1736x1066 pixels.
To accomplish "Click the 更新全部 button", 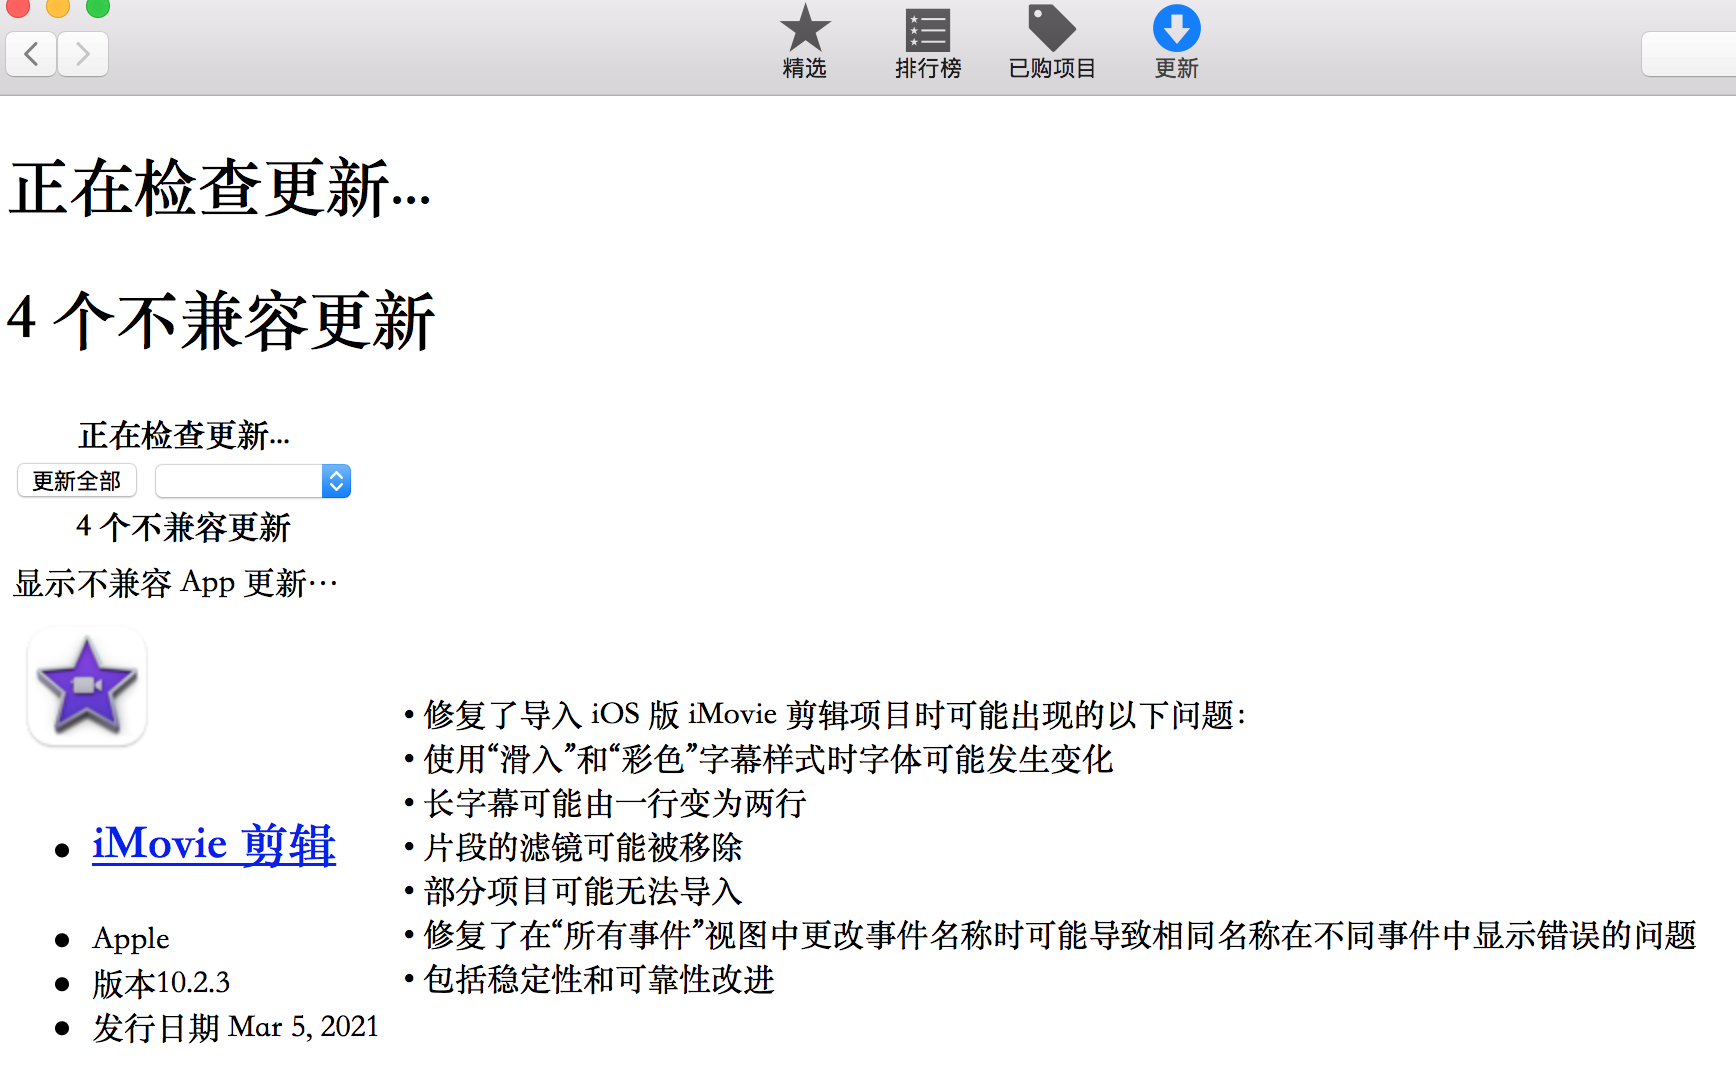I will pyautogui.click(x=77, y=481).
